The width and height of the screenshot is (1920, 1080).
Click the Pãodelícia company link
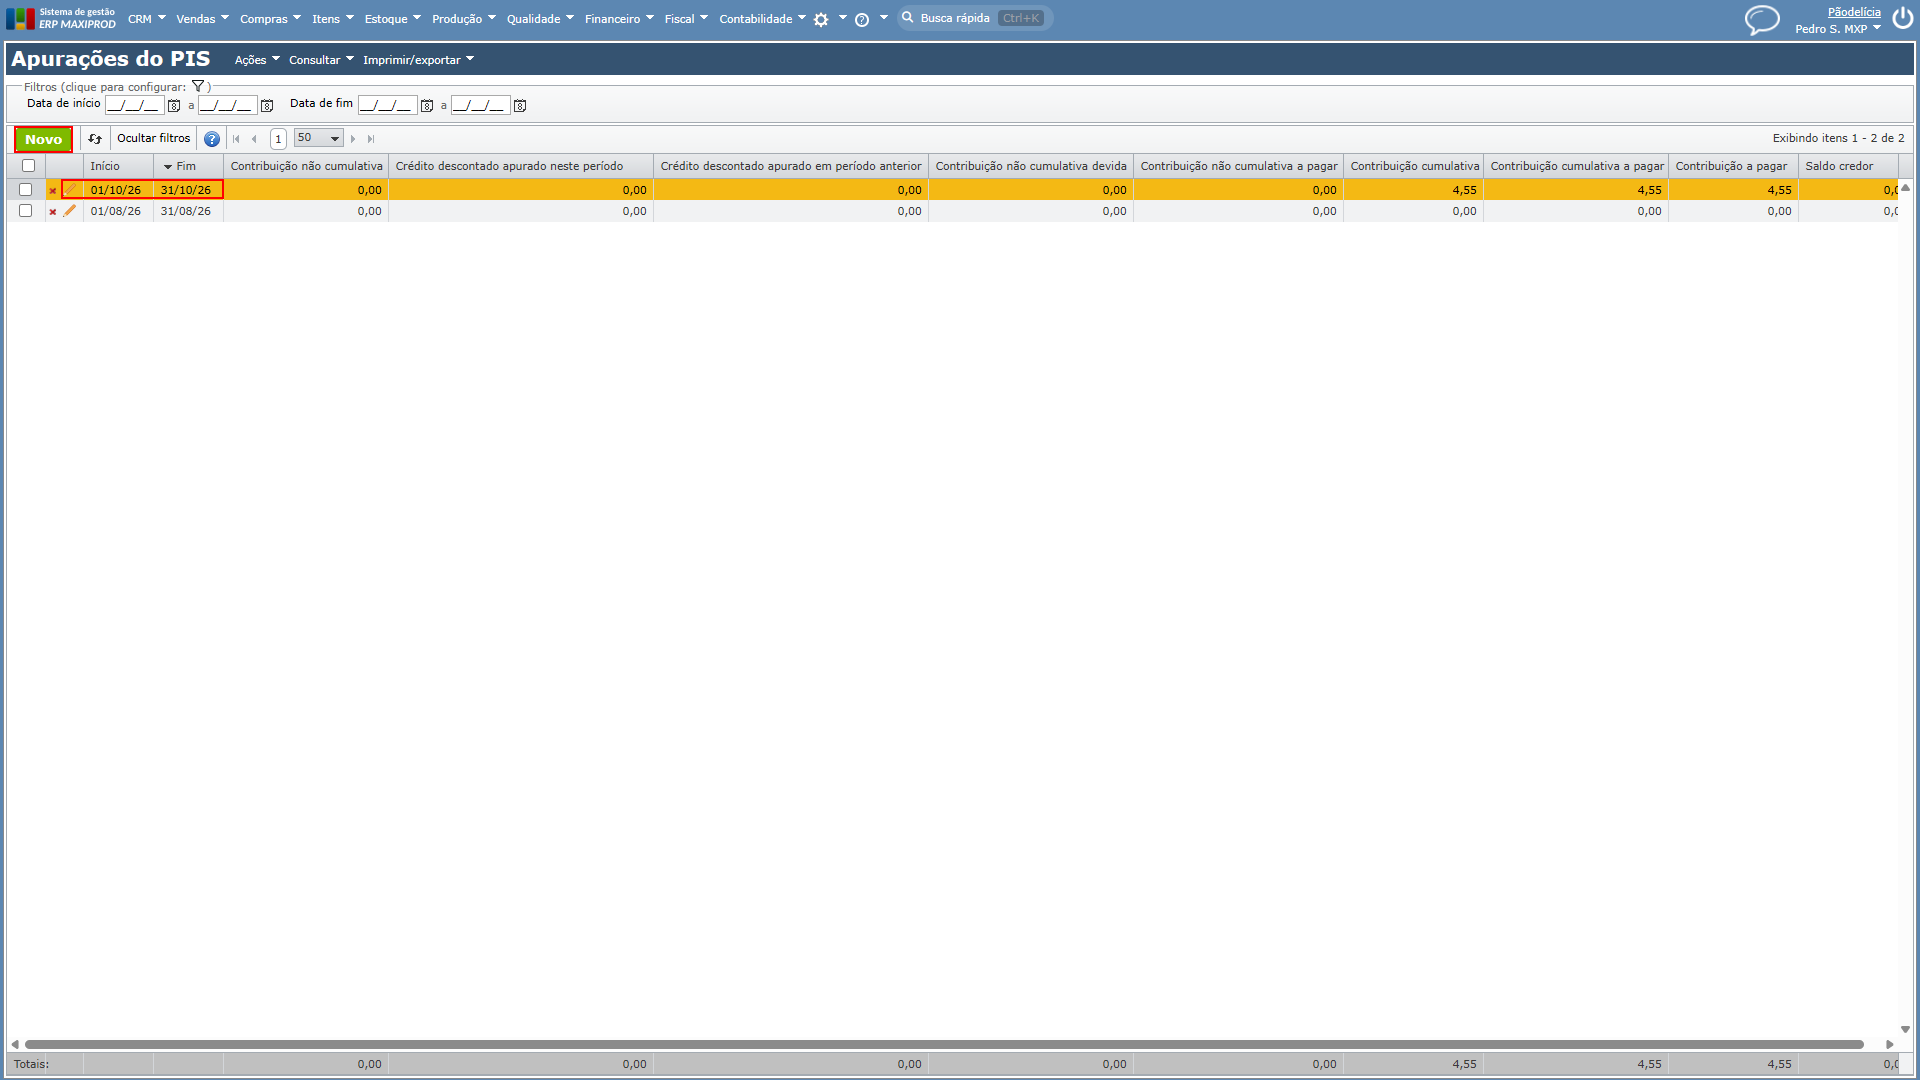tap(1854, 12)
